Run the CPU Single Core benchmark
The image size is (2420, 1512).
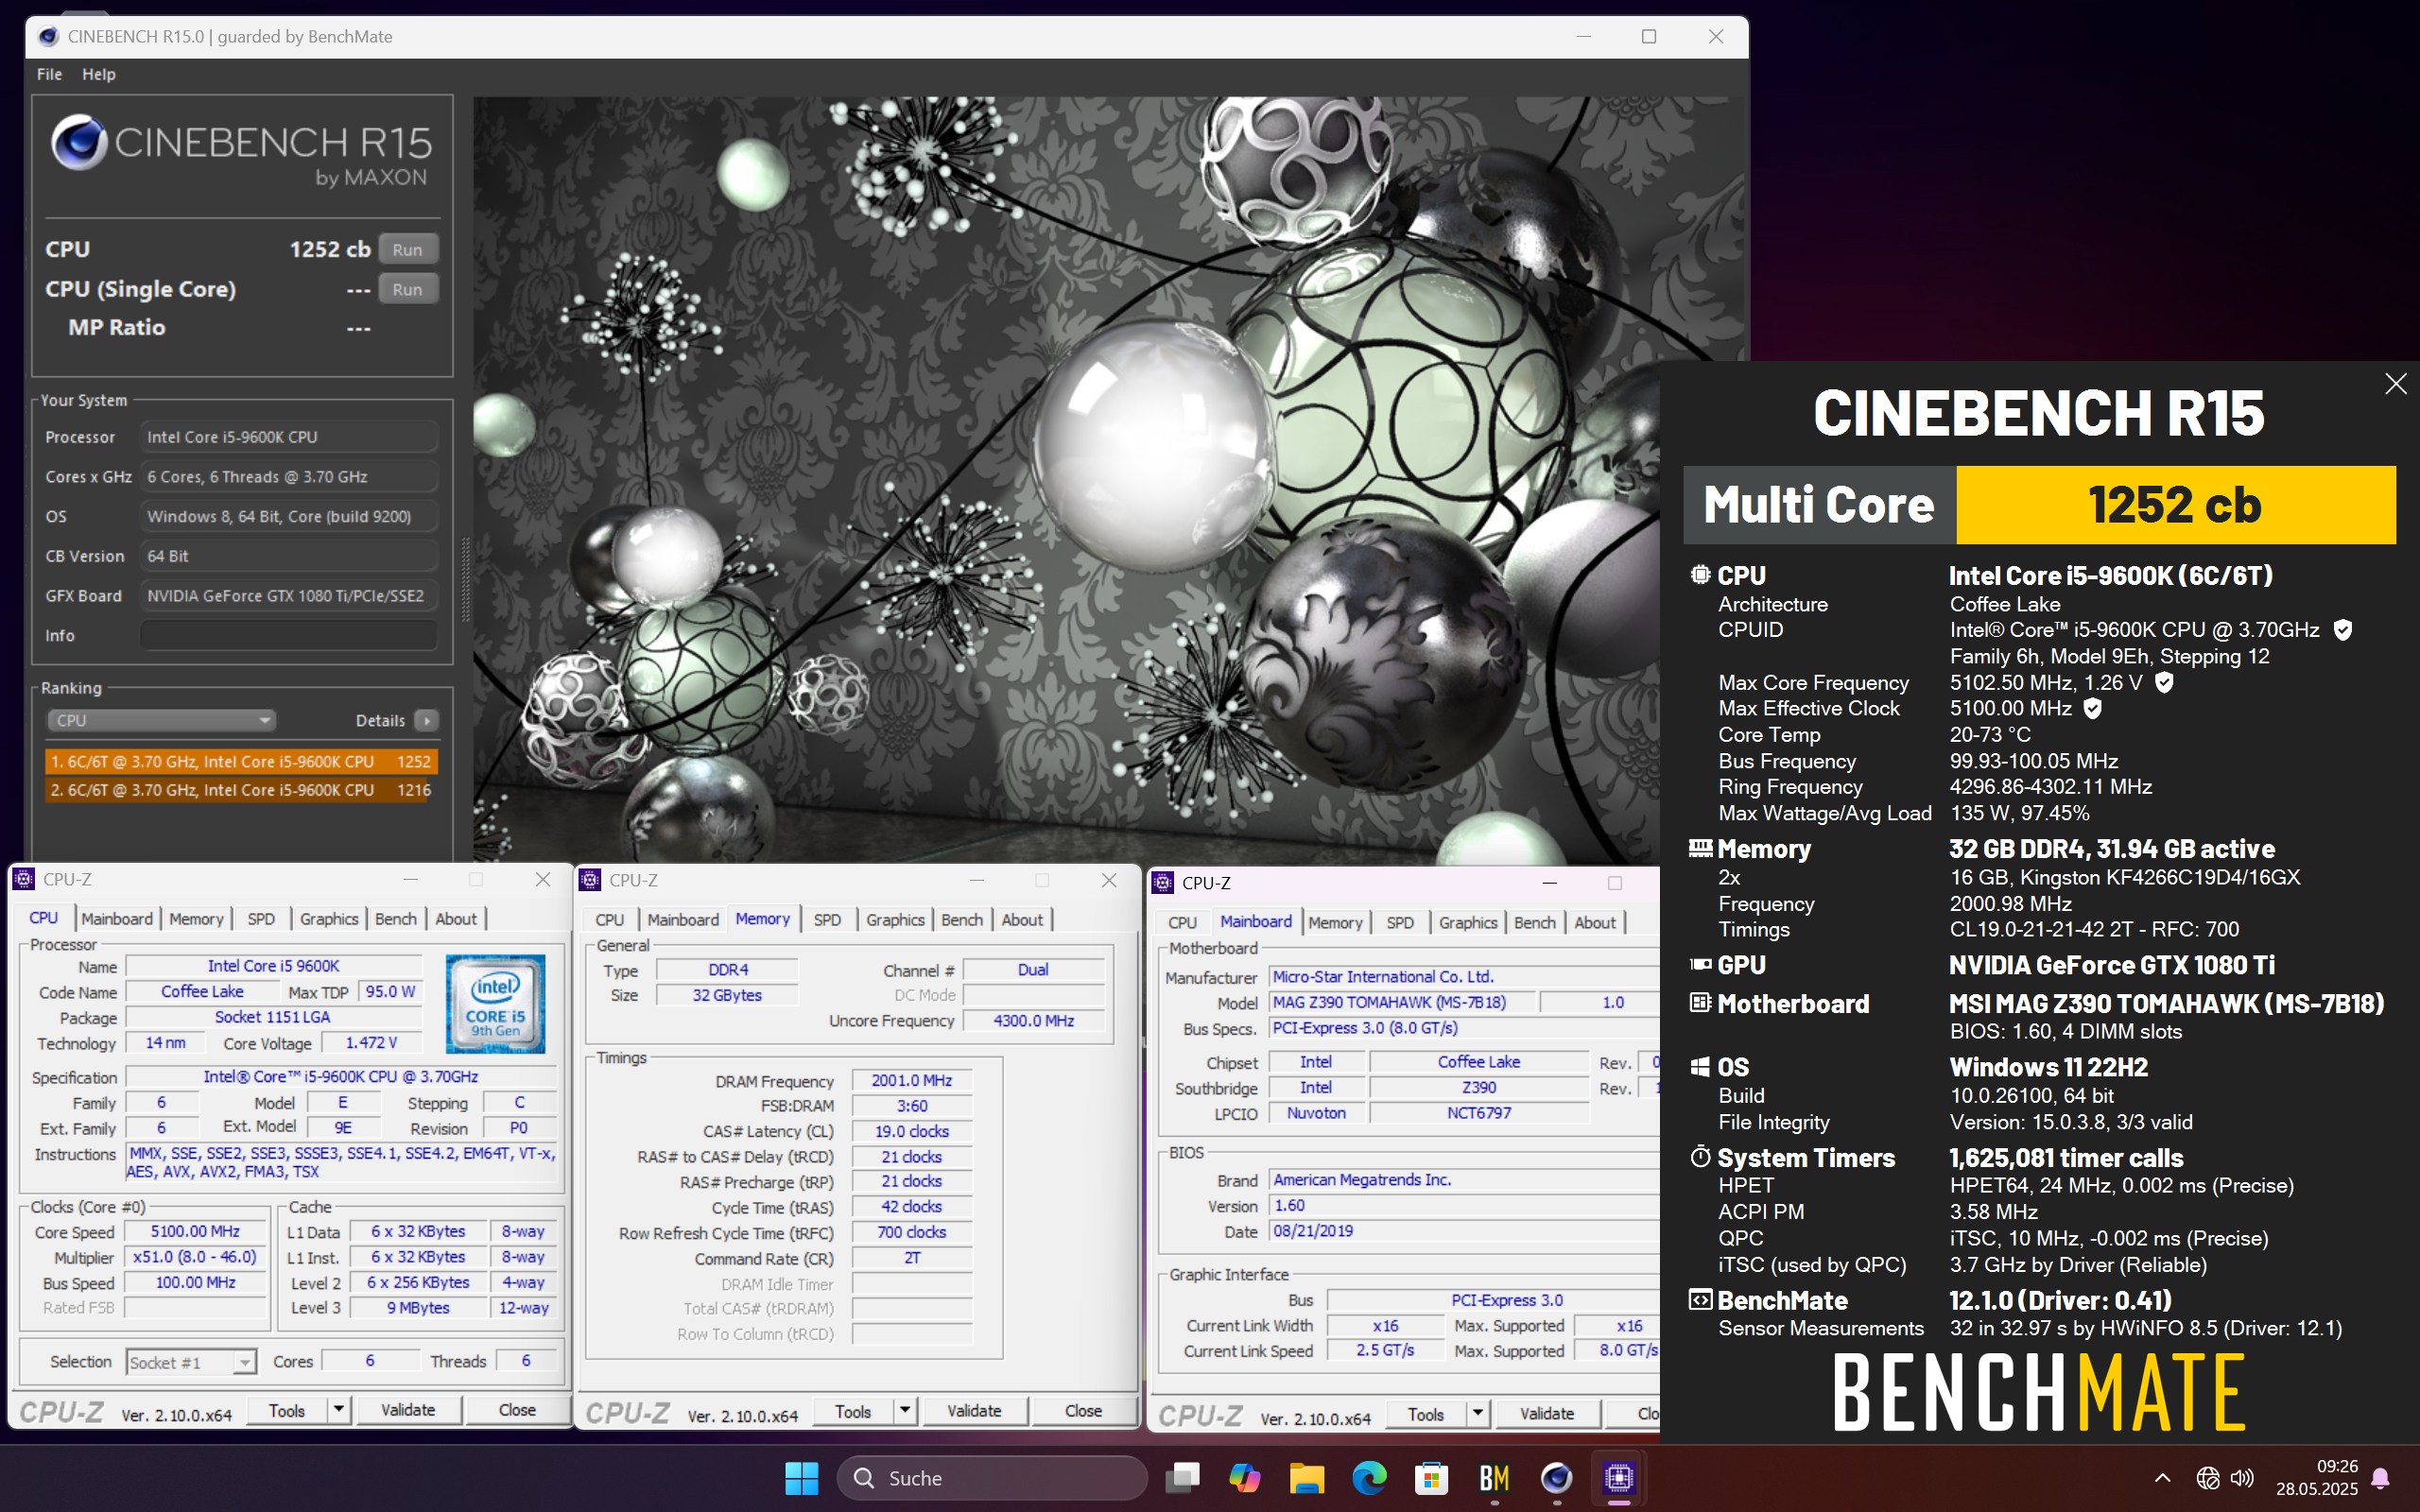pyautogui.click(x=407, y=289)
